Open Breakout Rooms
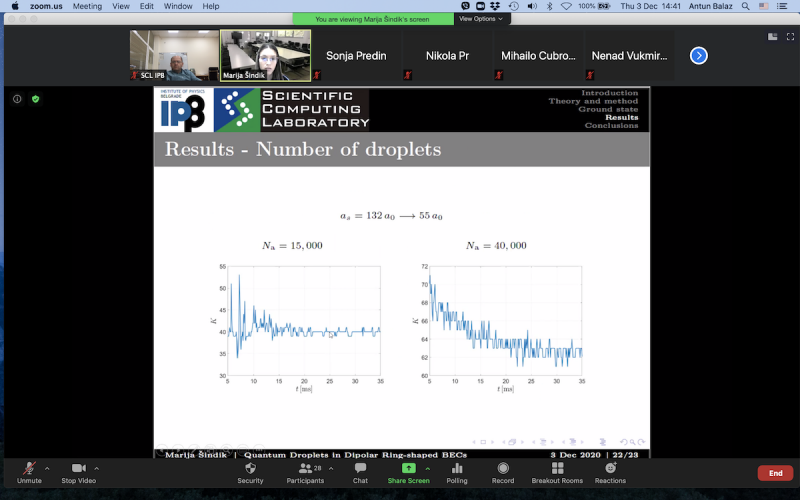Screen dimensions: 800x500 point(557,472)
